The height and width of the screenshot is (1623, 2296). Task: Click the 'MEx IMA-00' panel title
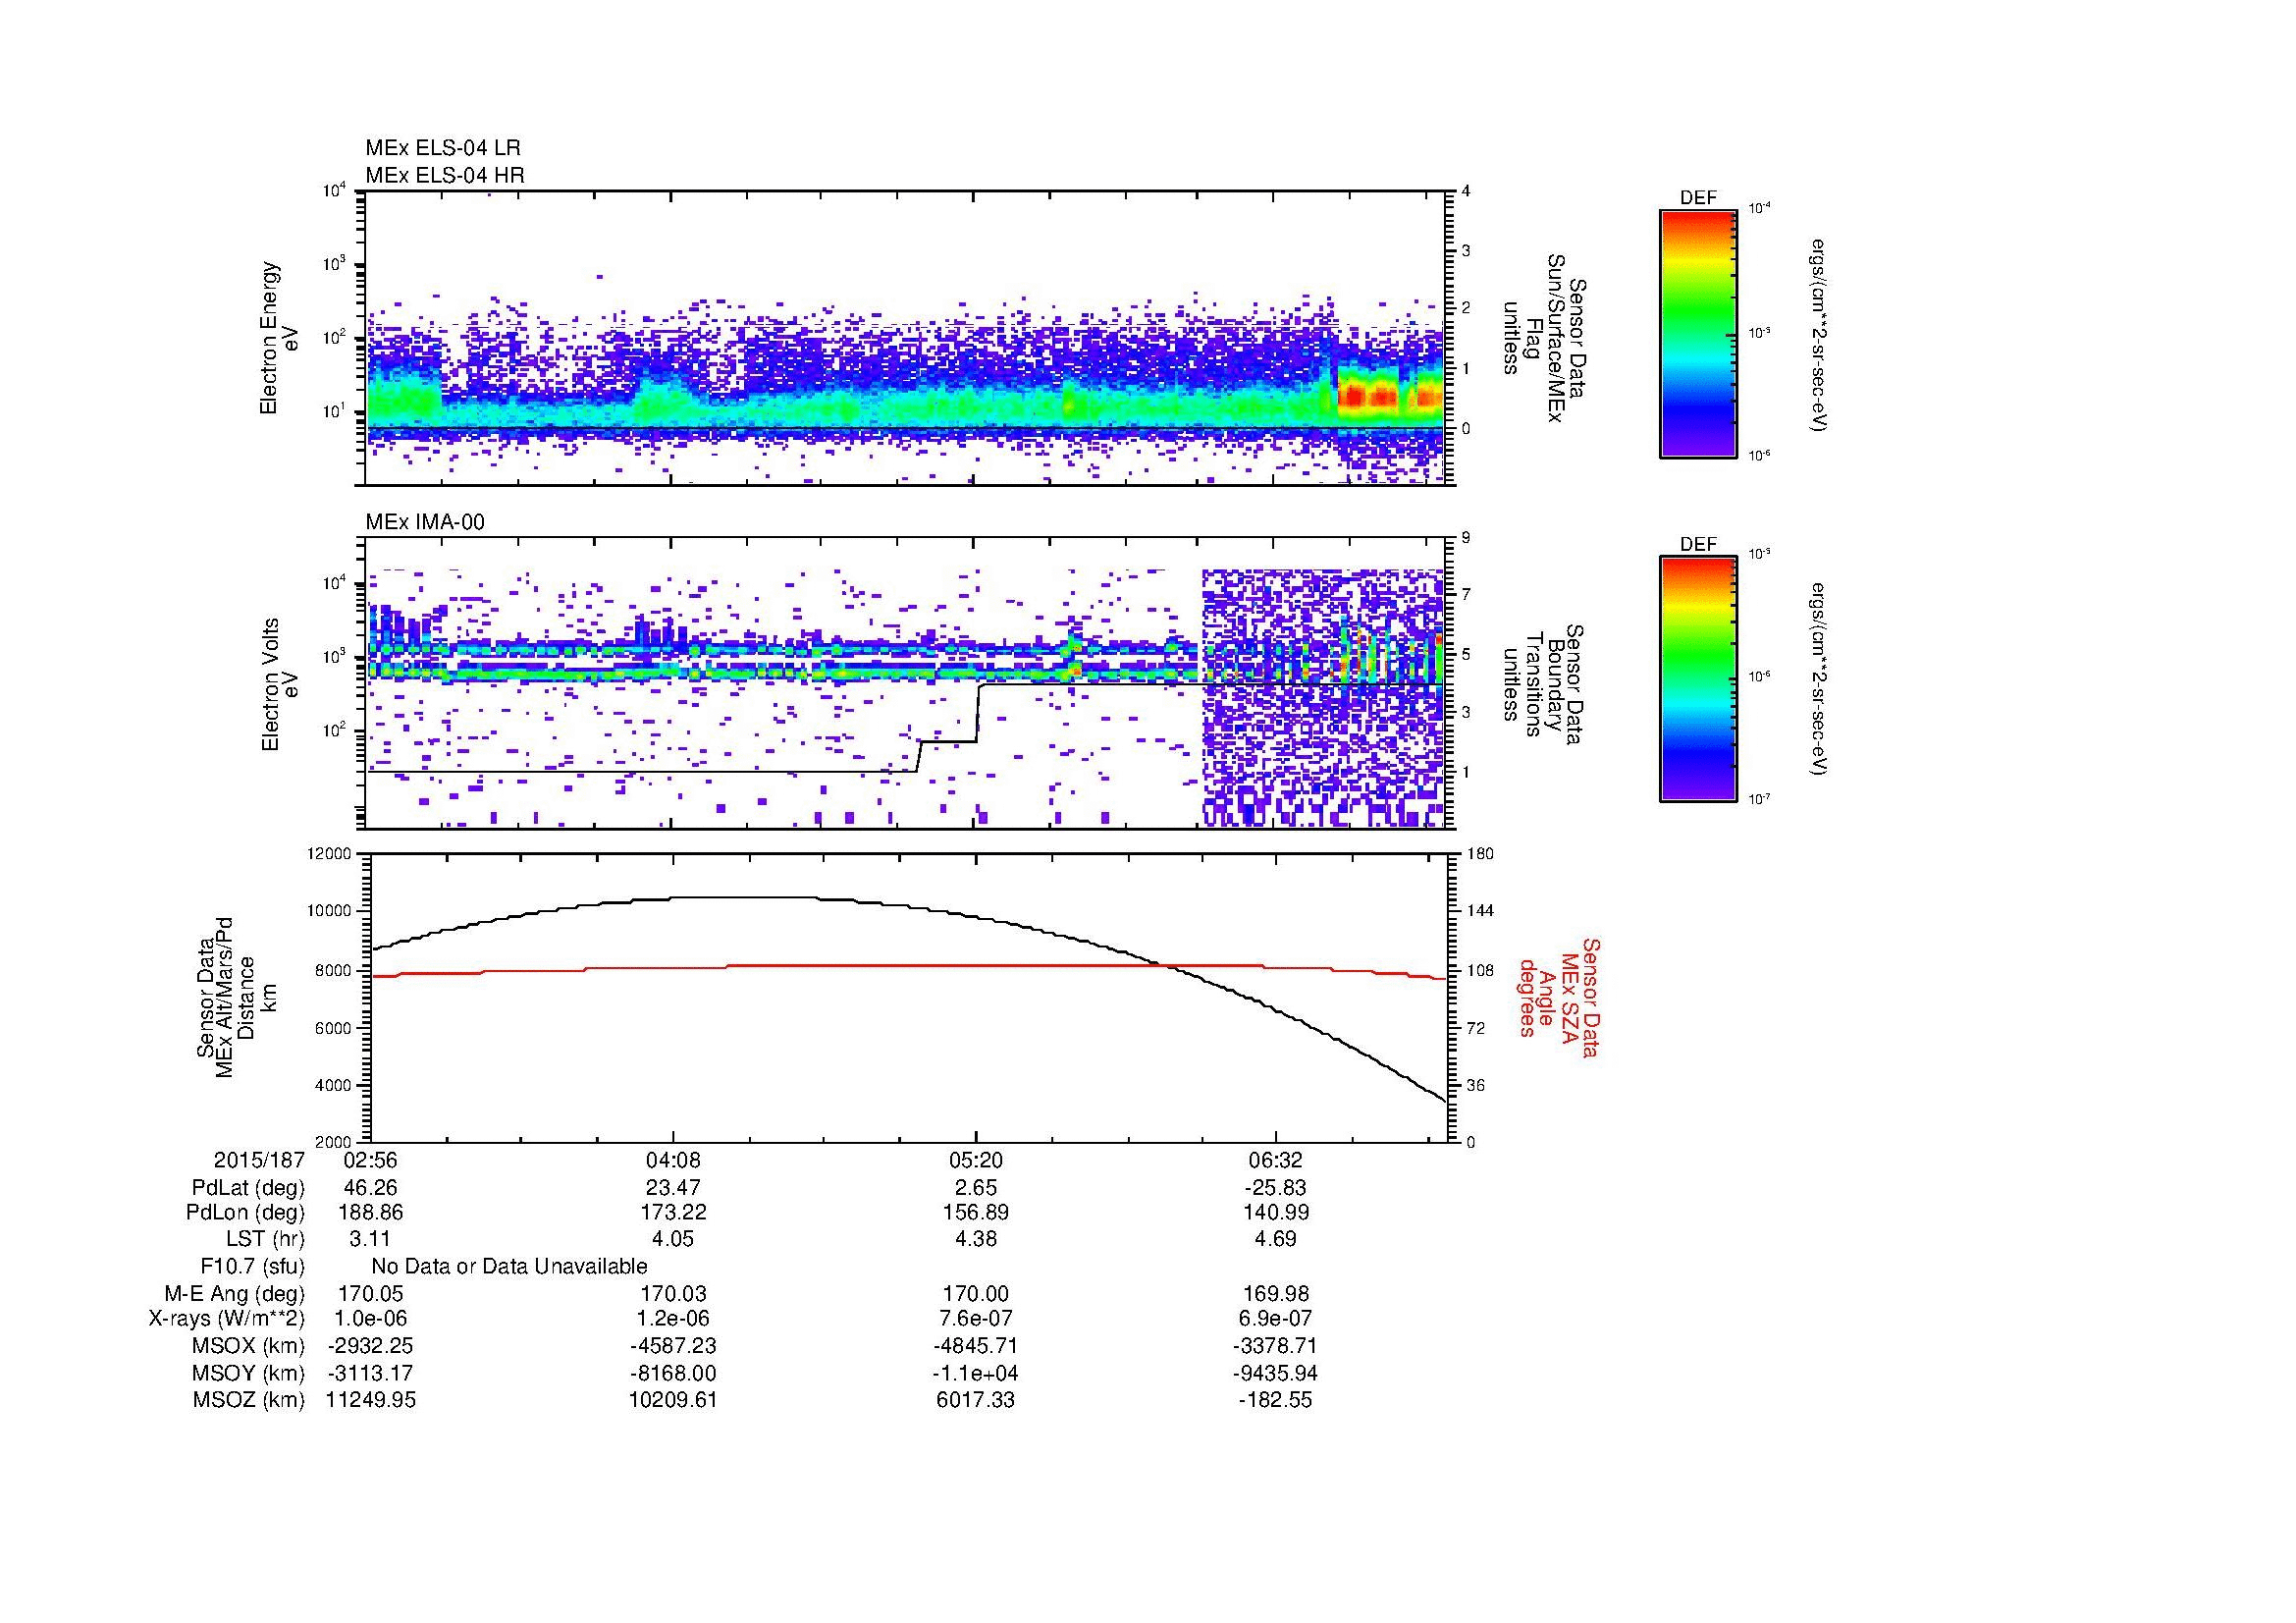pos(425,522)
